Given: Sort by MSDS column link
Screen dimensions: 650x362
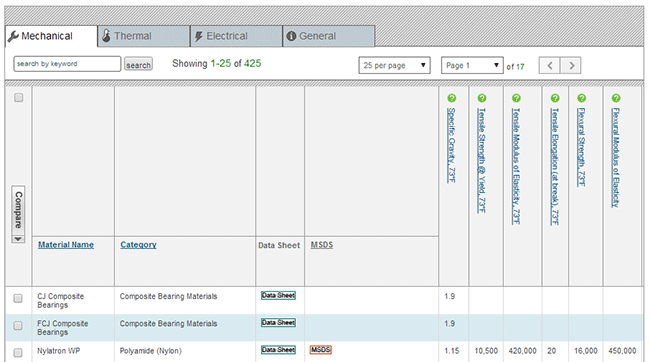Looking at the screenshot, I should [322, 245].
